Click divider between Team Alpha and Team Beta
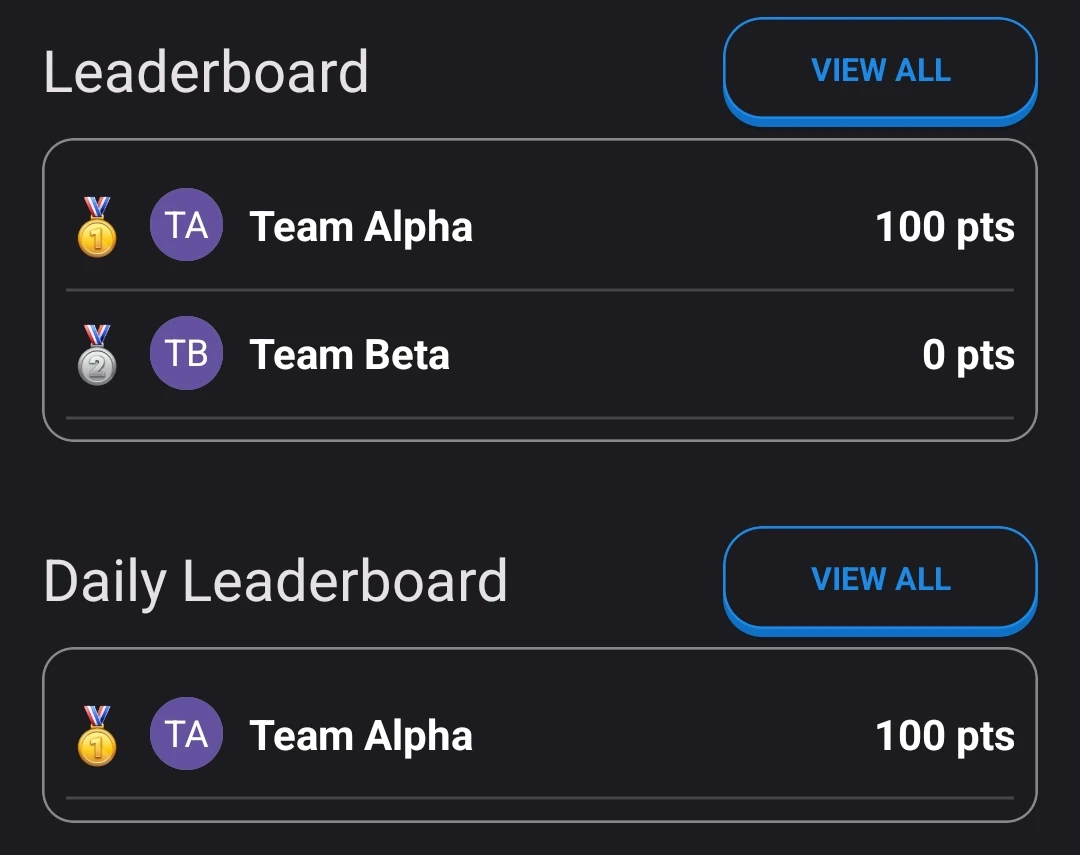 click(540, 290)
